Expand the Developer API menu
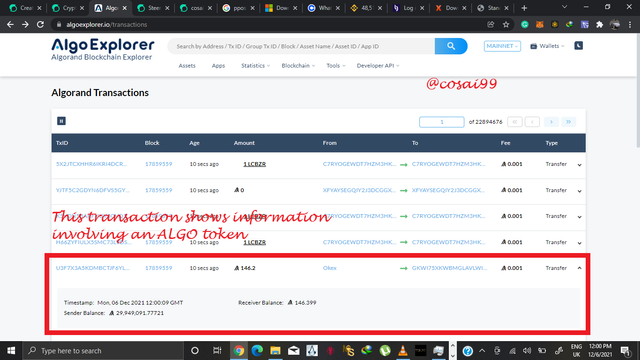 tap(378, 65)
